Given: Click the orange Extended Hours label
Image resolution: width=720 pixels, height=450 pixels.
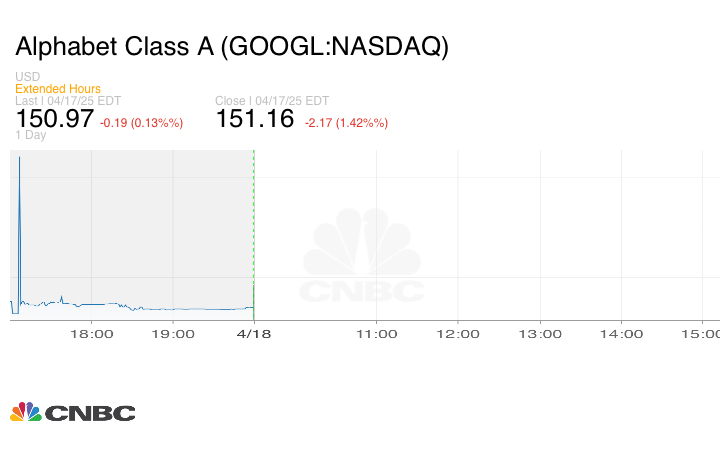Looking at the screenshot, I should (x=57, y=89).
